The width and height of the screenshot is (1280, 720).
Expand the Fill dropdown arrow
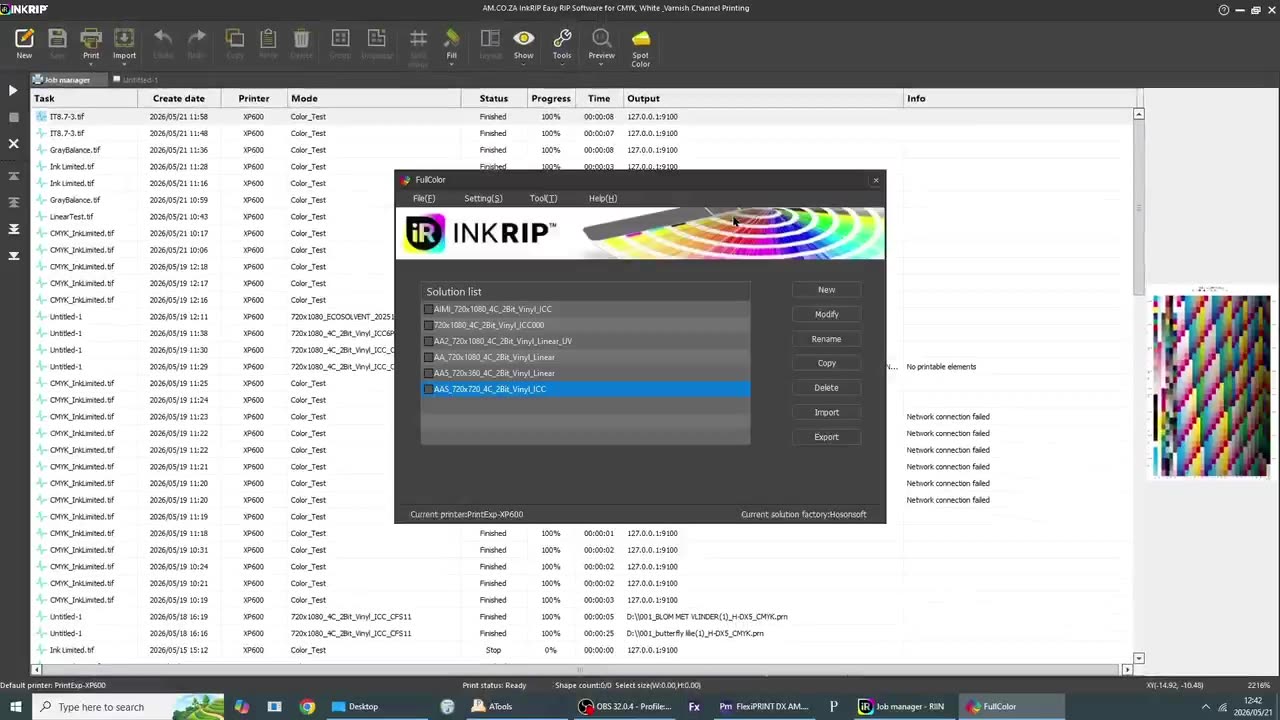(452, 65)
